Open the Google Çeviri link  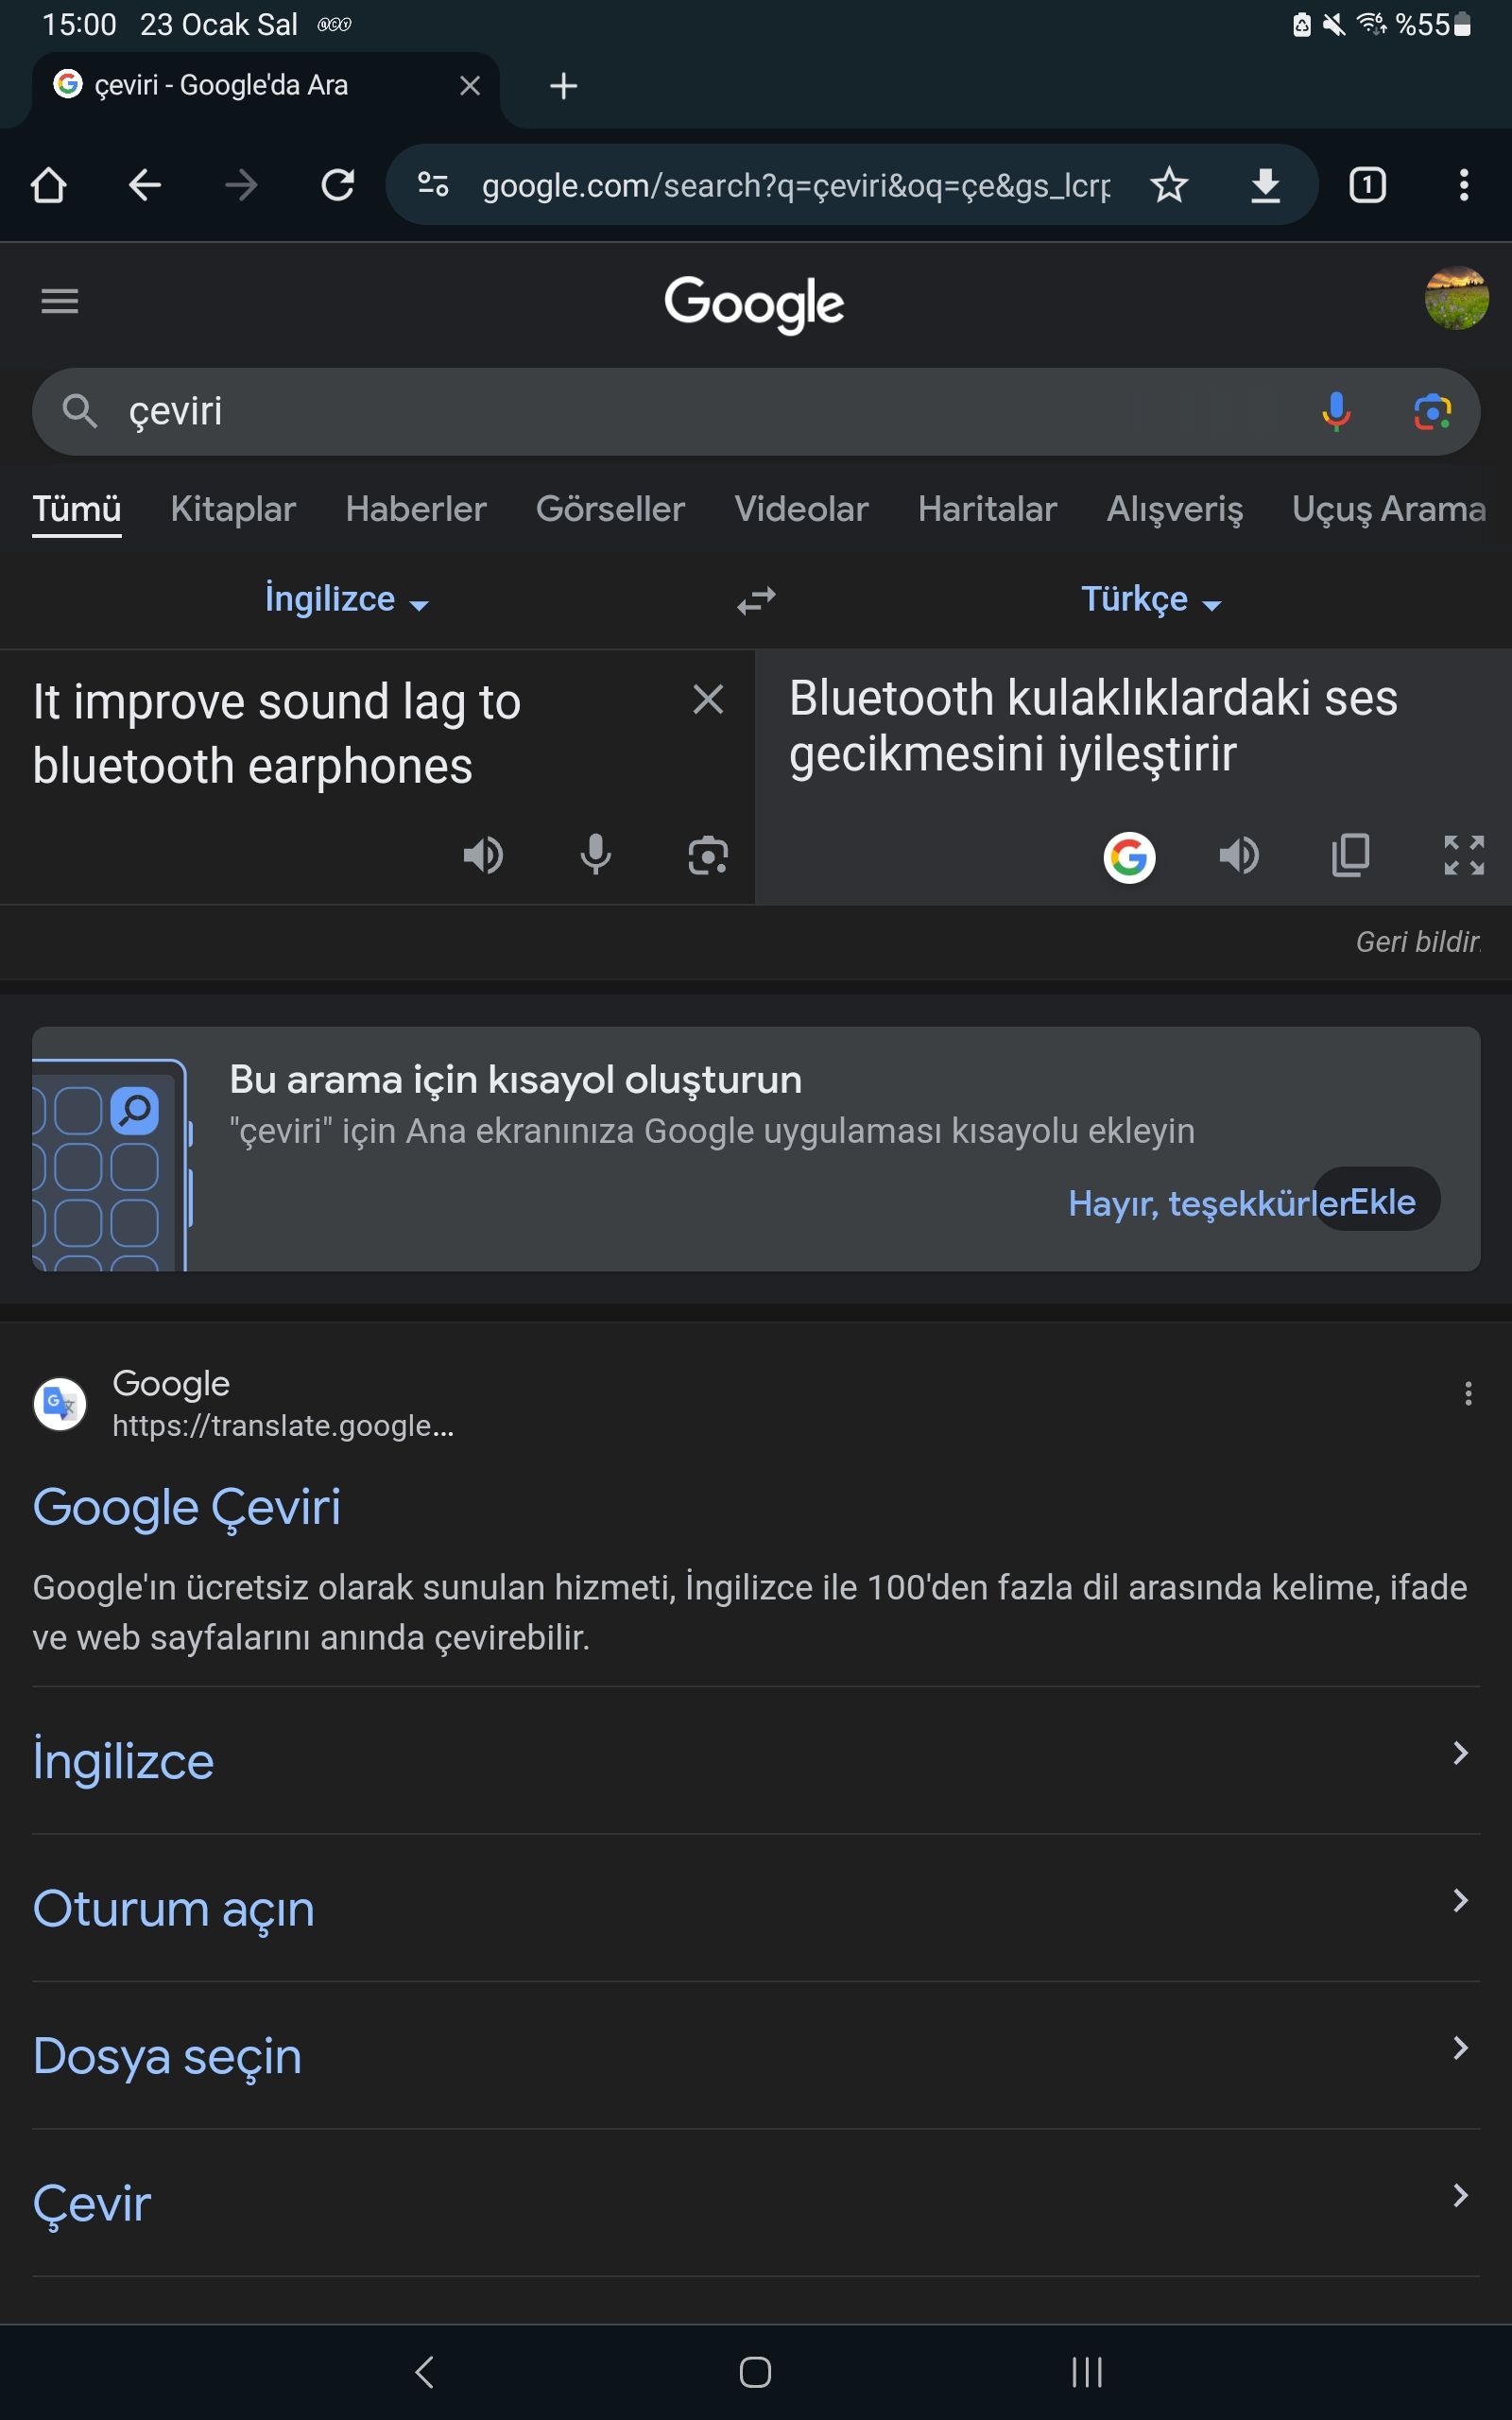[187, 1506]
